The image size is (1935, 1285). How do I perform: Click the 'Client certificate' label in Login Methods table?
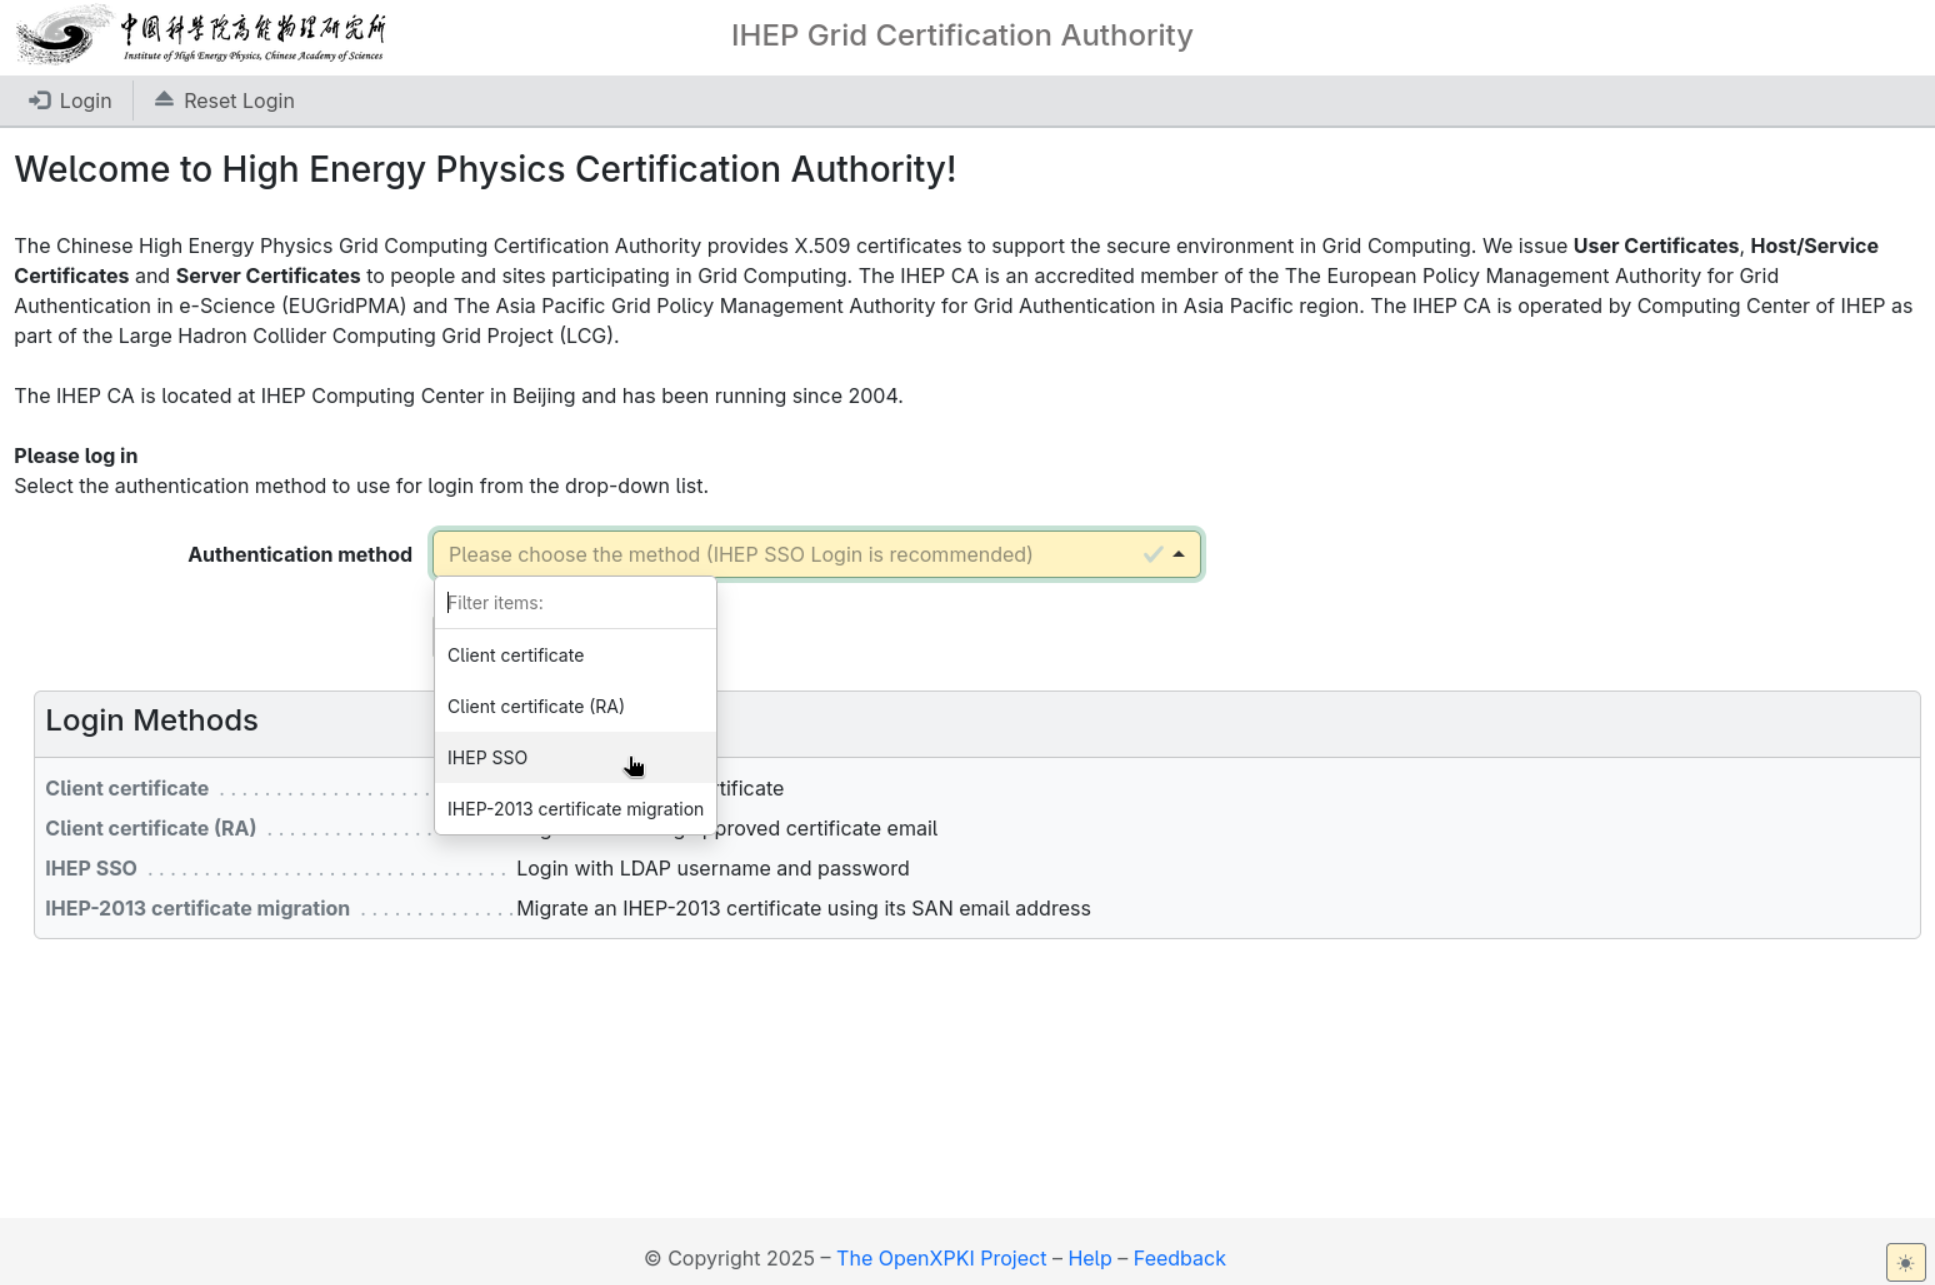click(x=127, y=788)
